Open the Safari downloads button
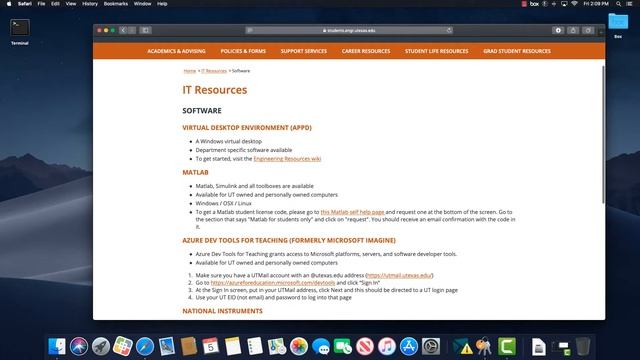The height and width of the screenshot is (360, 640). (x=558, y=30)
